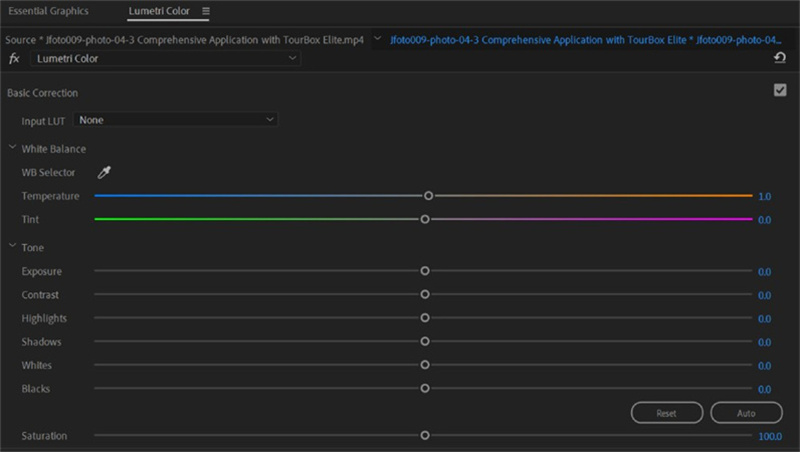
Task: Click the reset effect arrow icon
Action: click(779, 59)
